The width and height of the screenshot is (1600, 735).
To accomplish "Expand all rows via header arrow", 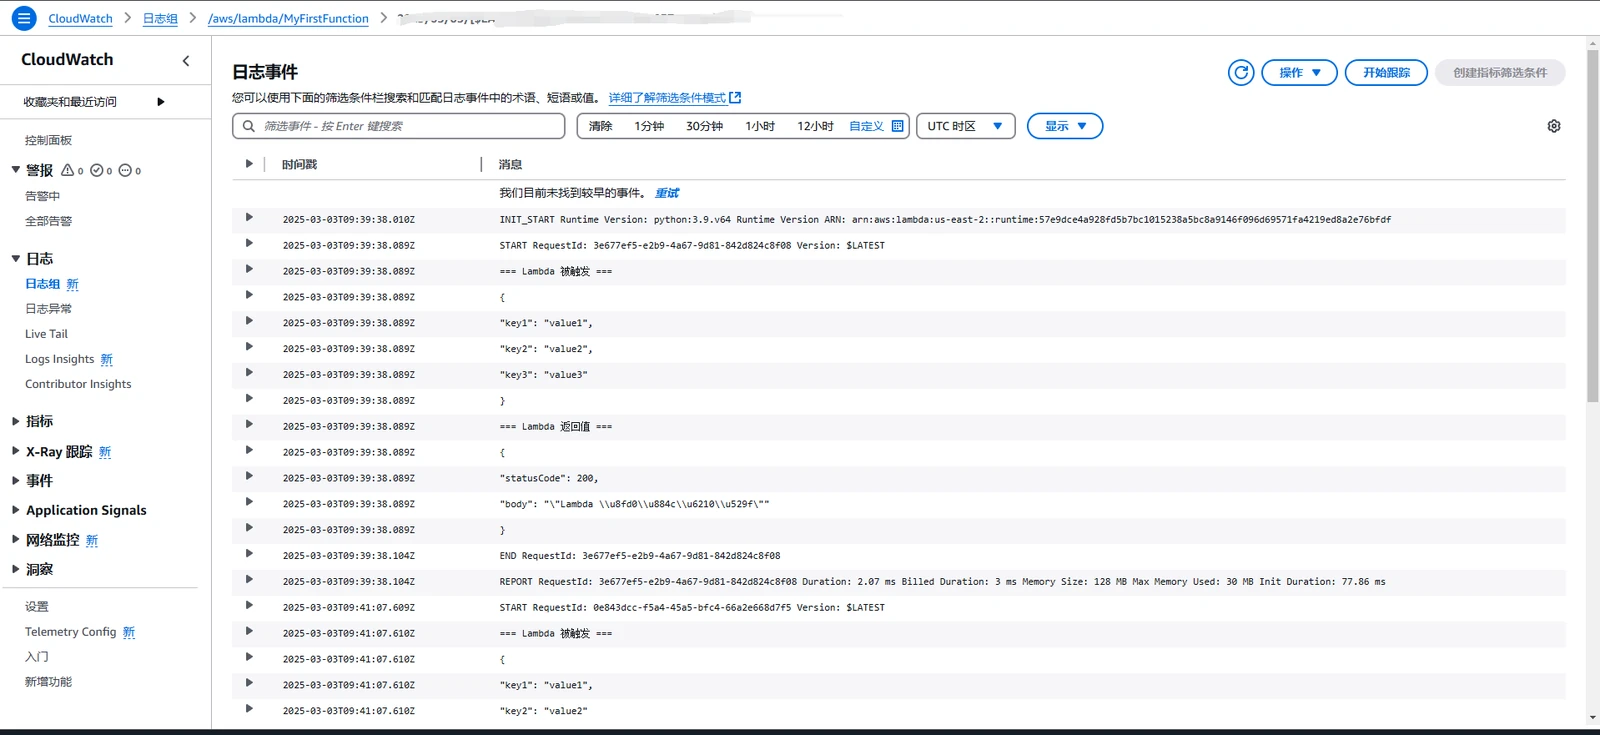I will (249, 164).
